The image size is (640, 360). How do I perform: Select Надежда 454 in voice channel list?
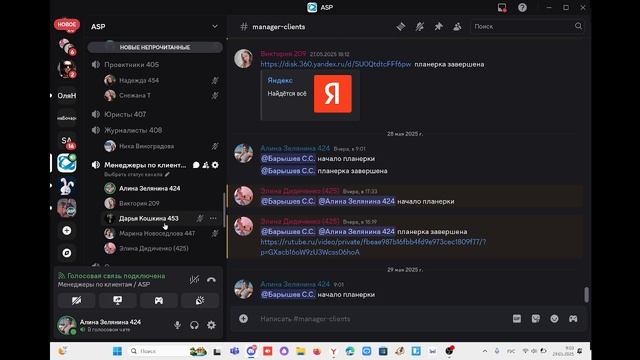click(x=139, y=80)
